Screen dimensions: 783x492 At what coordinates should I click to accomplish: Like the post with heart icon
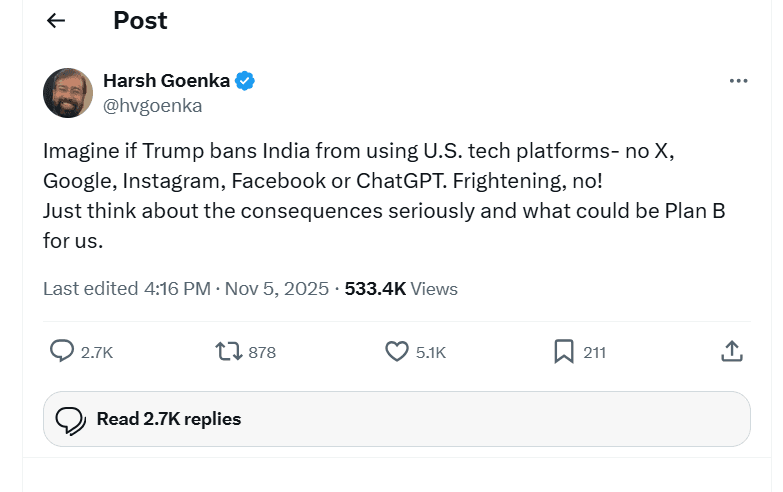point(397,351)
